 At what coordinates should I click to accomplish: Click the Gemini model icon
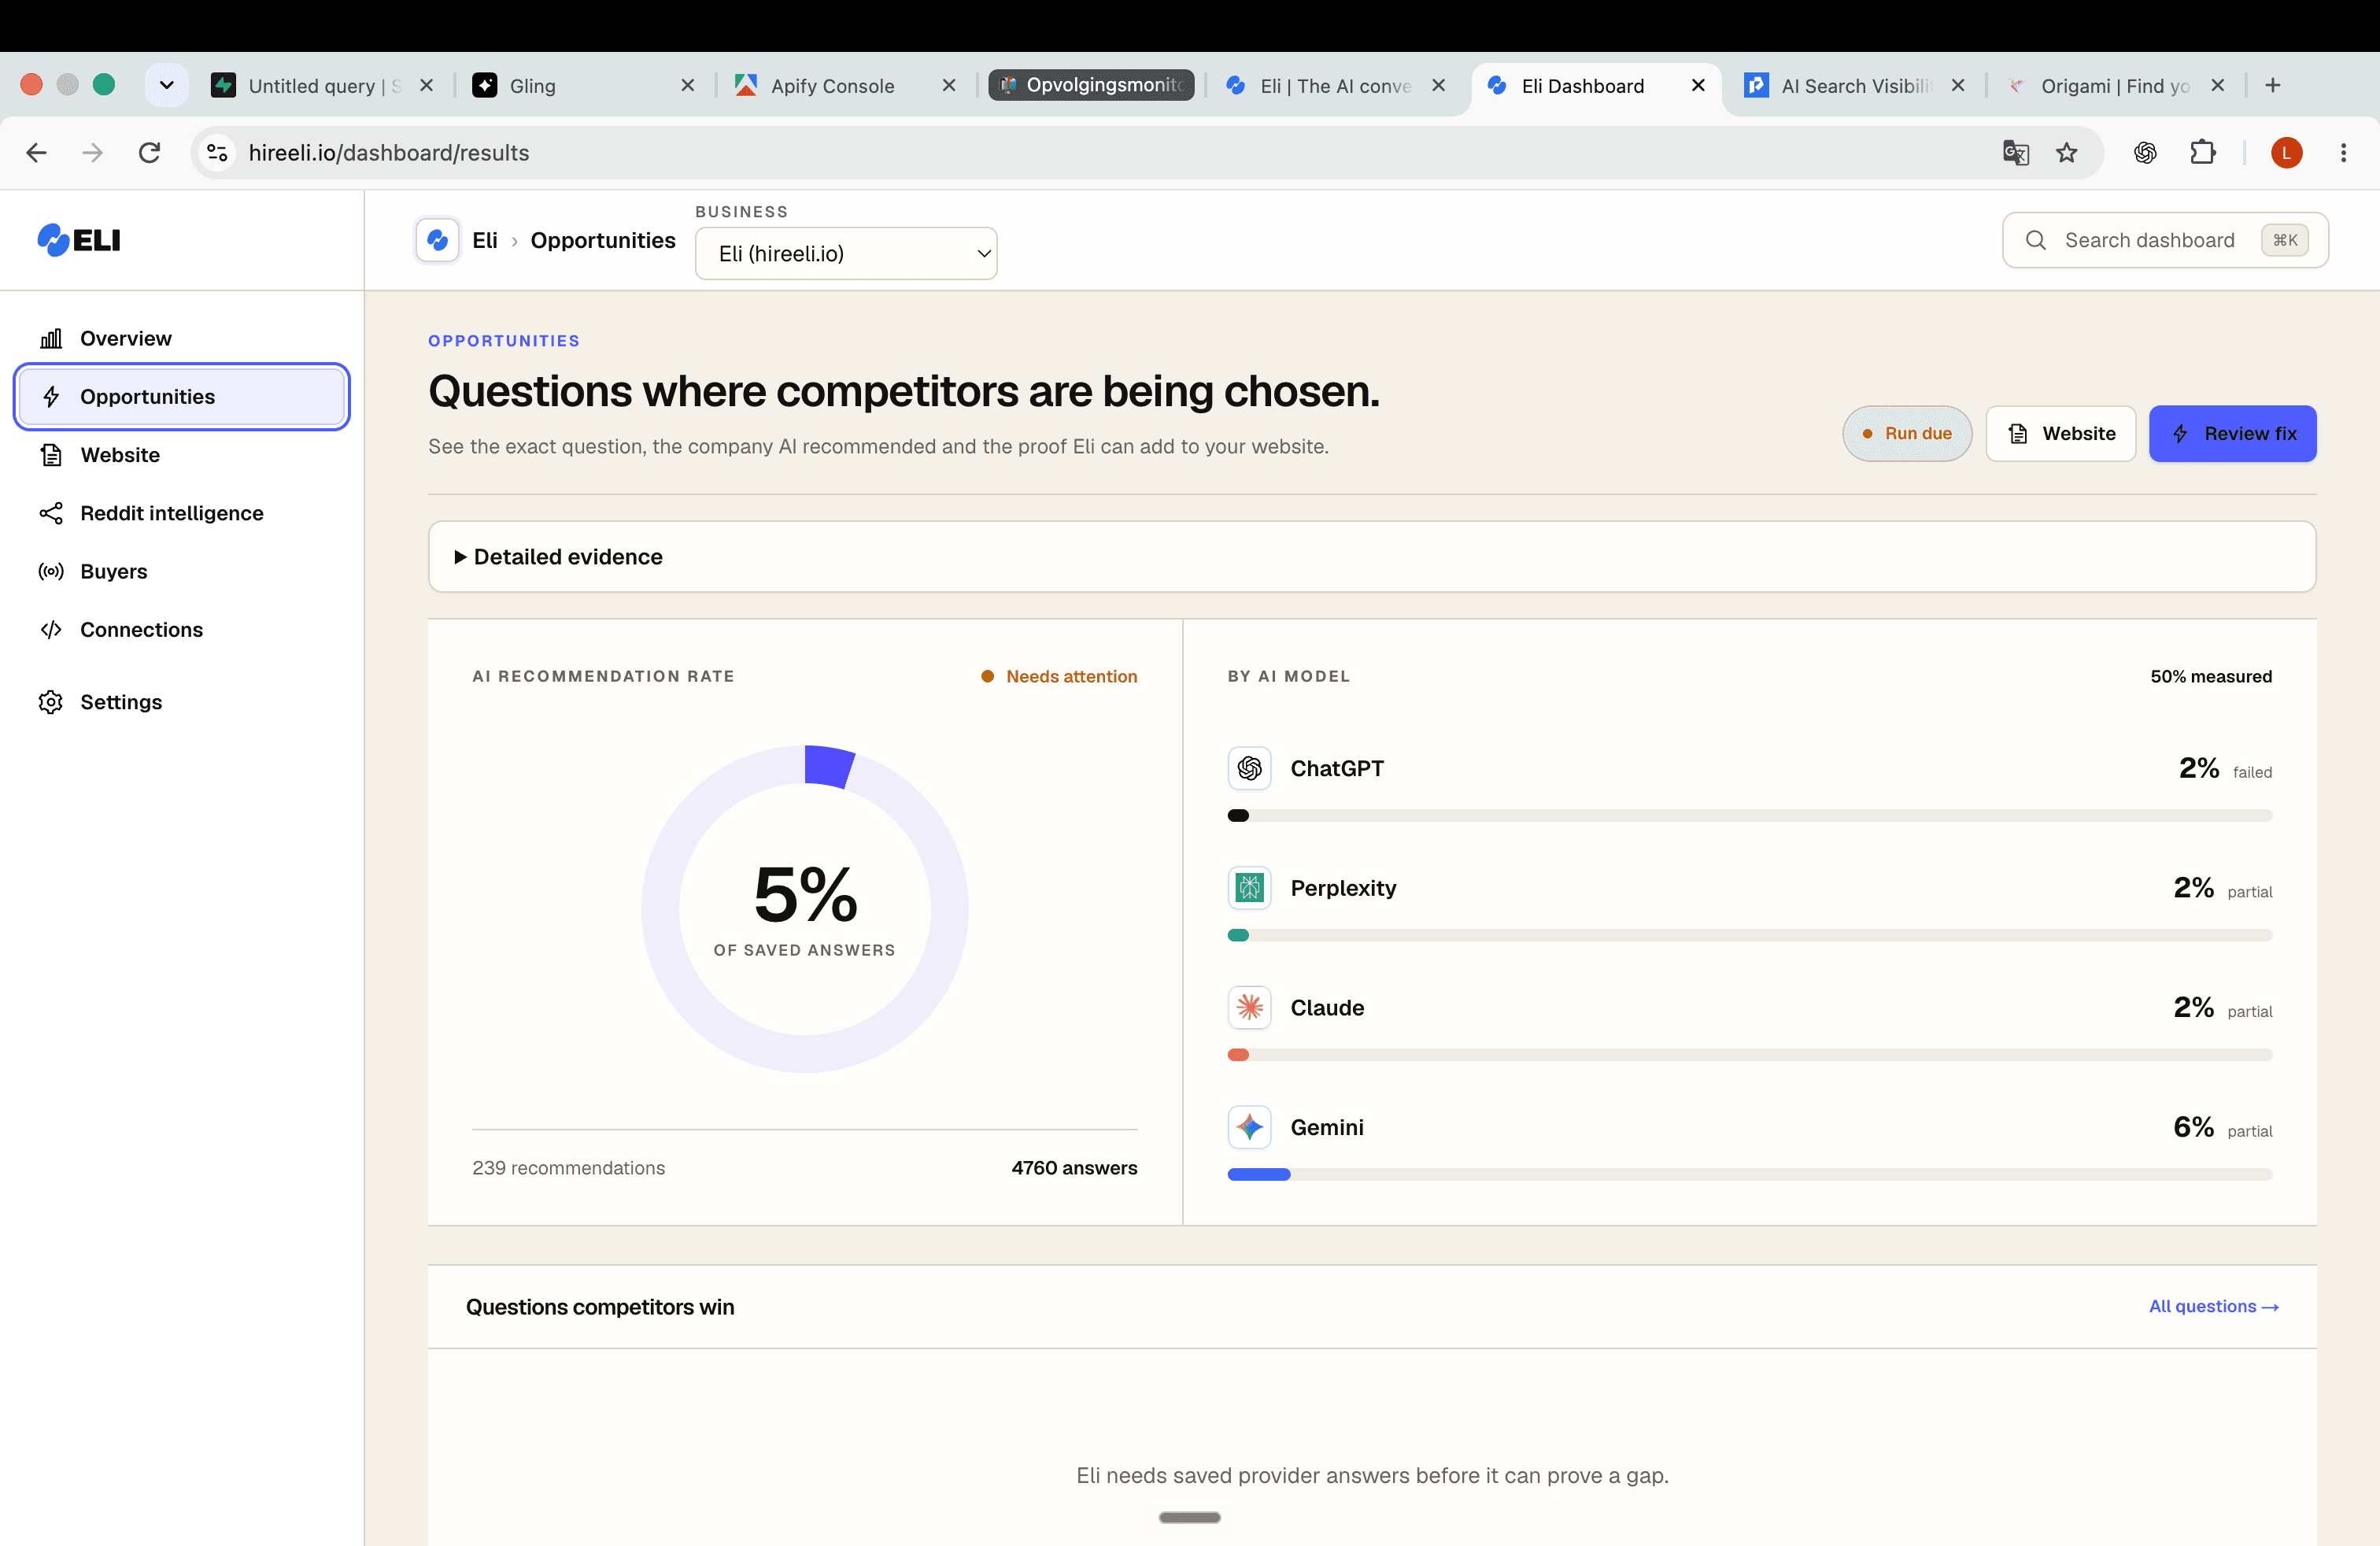coord(1249,1127)
